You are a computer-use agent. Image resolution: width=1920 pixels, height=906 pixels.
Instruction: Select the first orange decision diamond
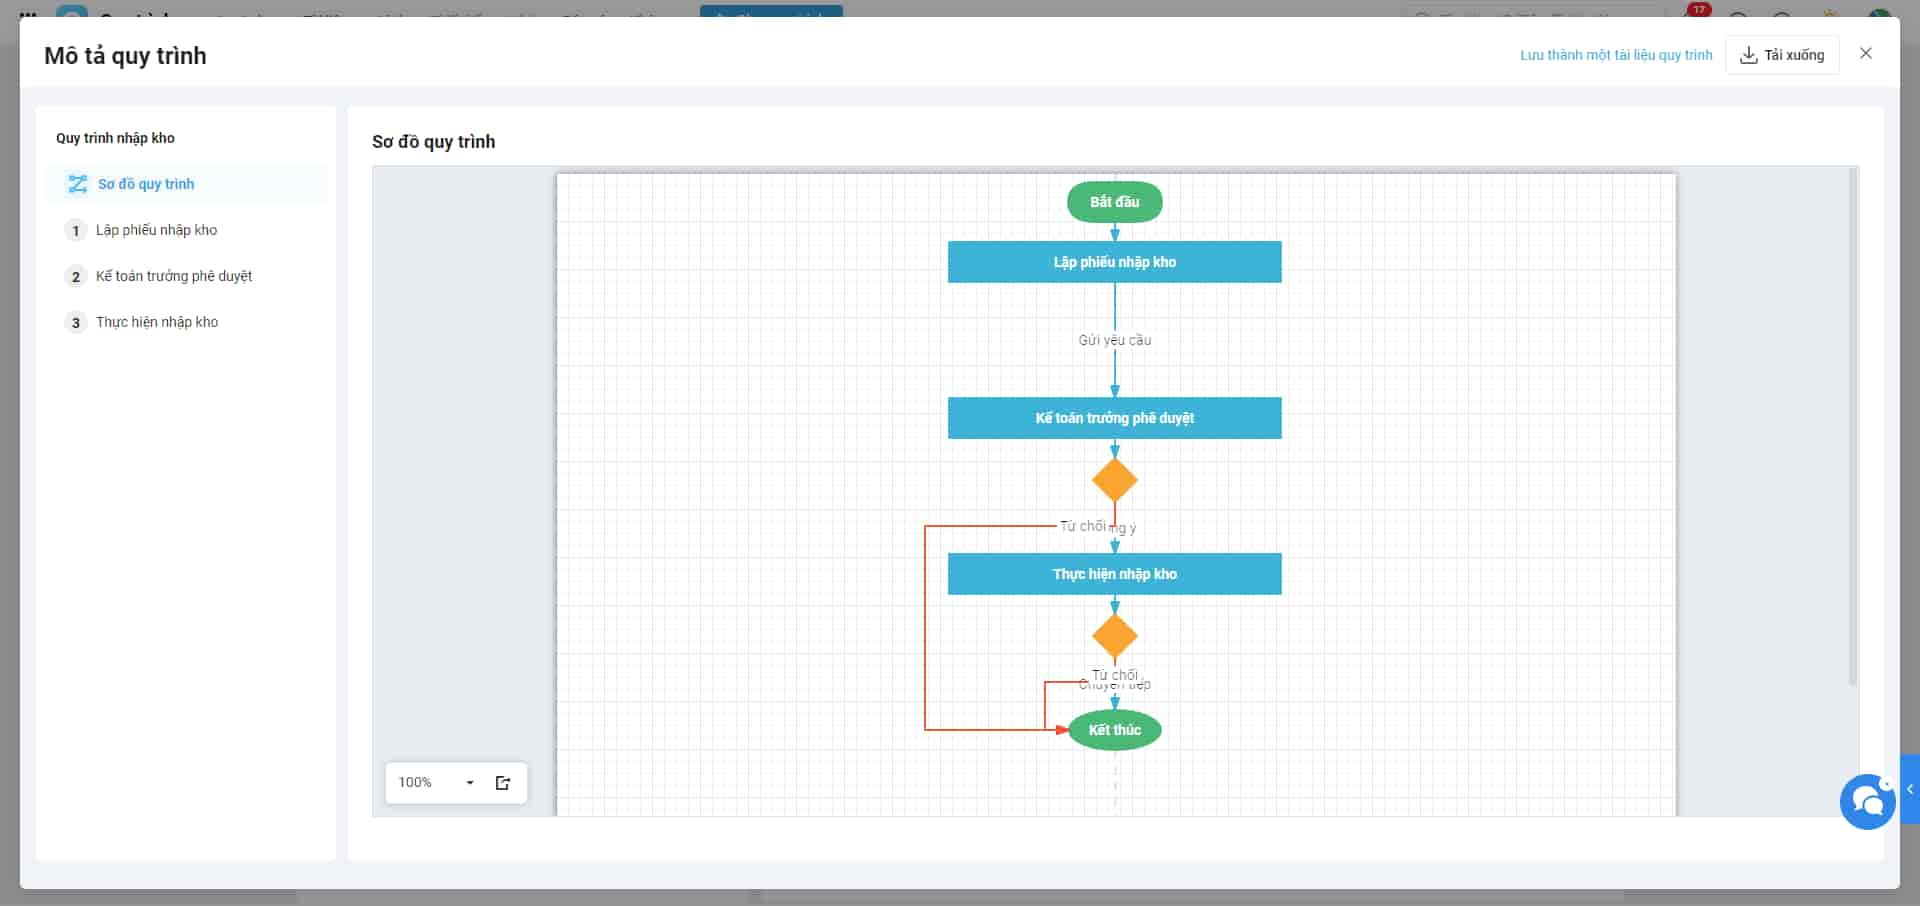point(1114,480)
